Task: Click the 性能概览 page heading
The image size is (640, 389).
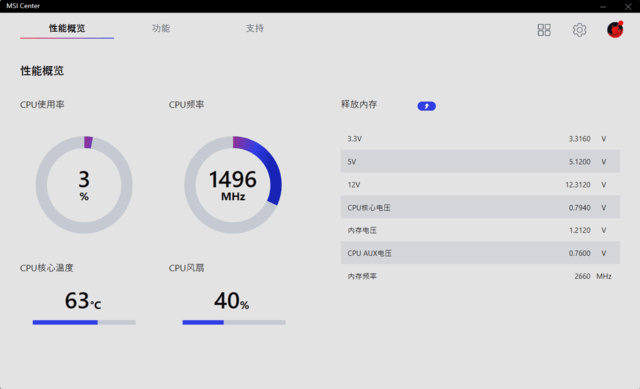Action: click(42, 71)
